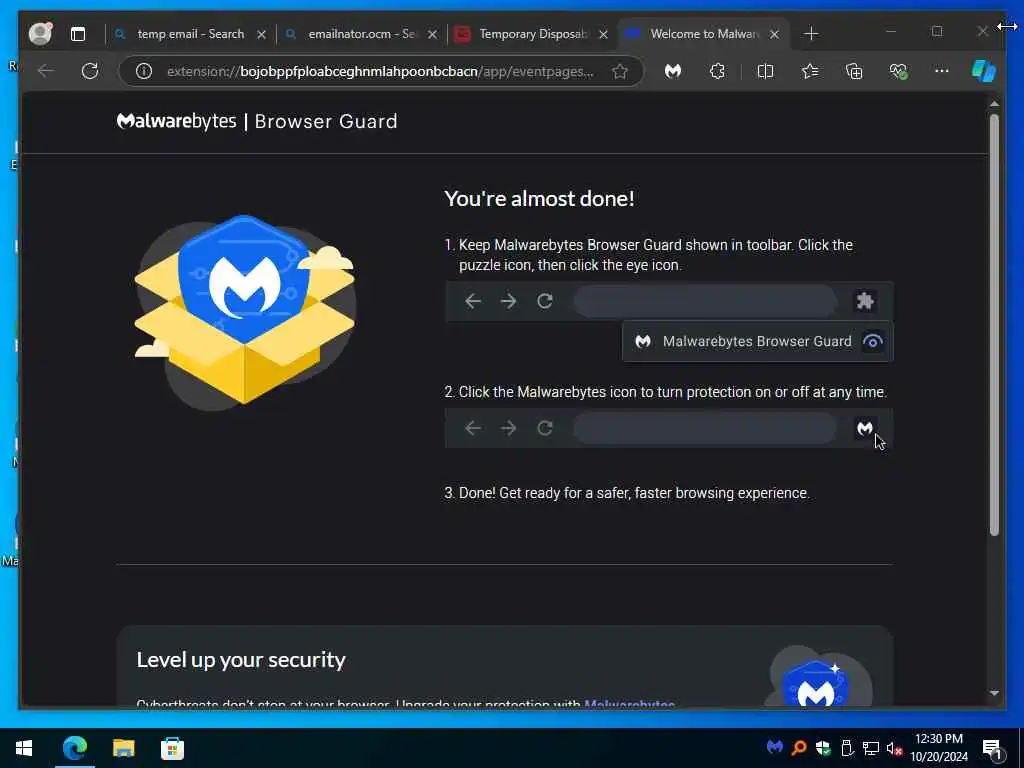Close the emailnator.ocm tab
The height and width of the screenshot is (768, 1024).
(x=432, y=35)
